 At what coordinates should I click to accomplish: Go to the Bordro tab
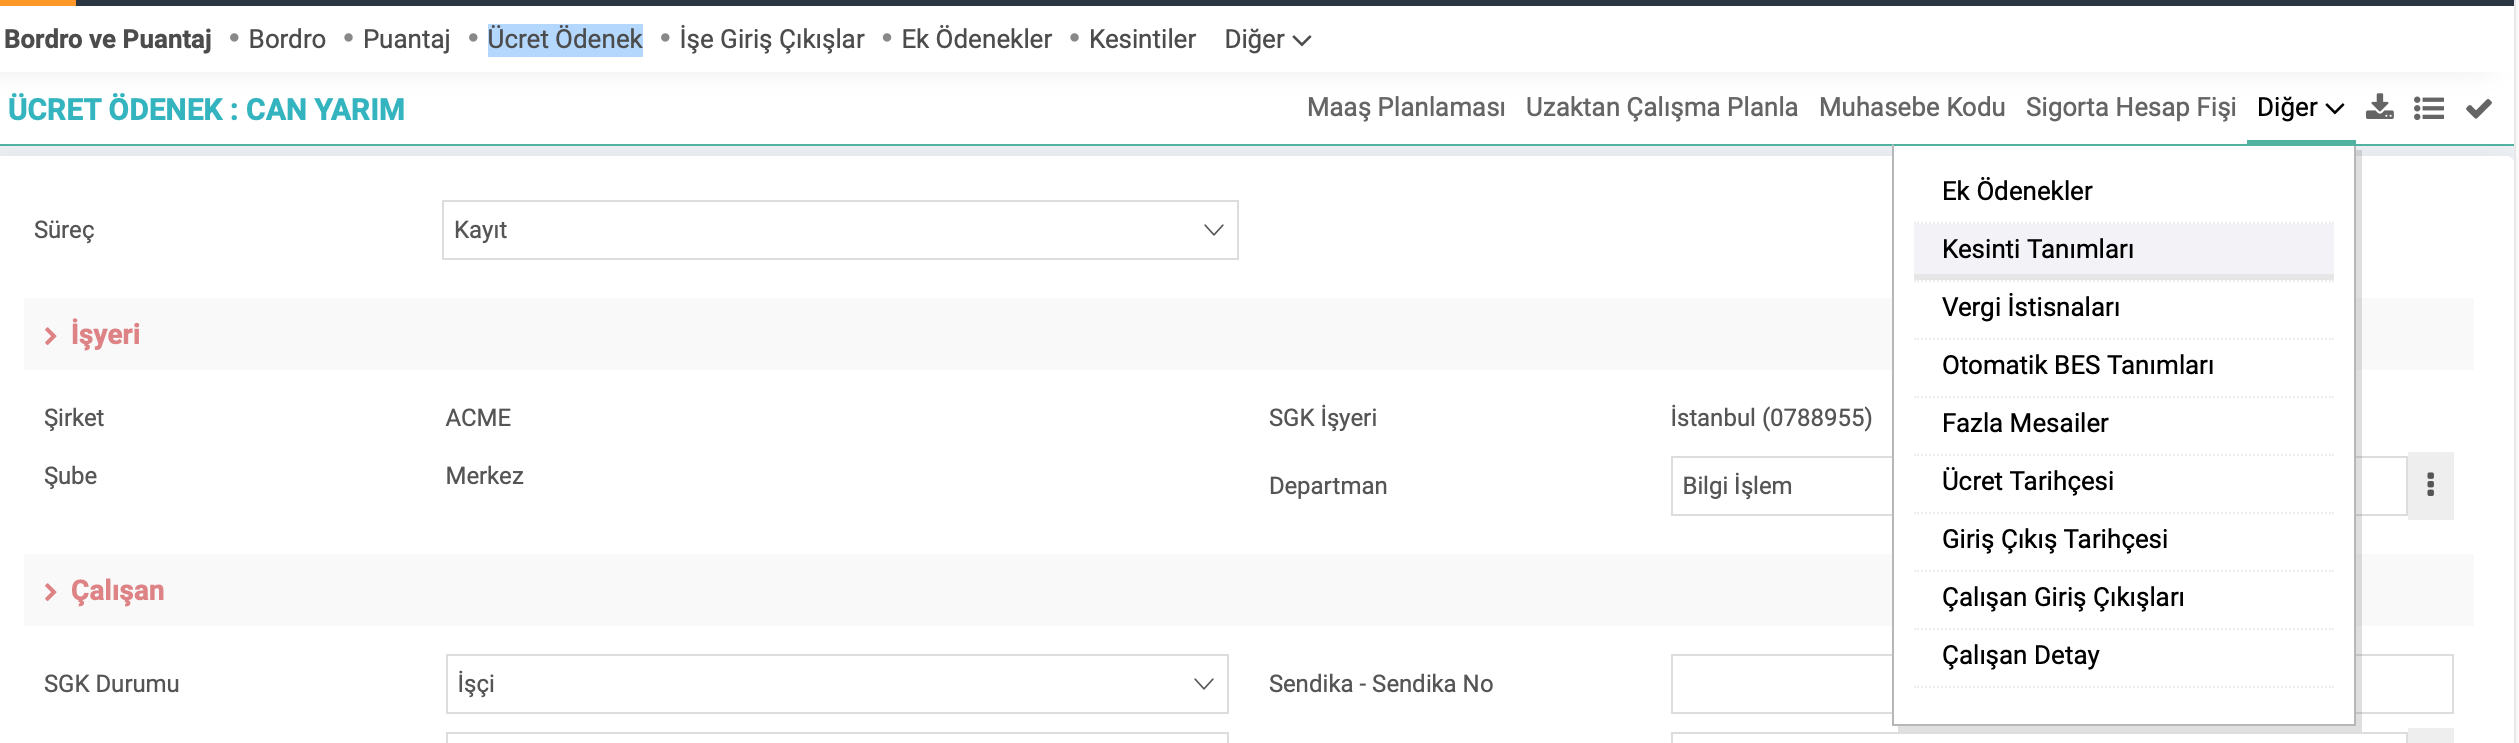click(x=287, y=39)
